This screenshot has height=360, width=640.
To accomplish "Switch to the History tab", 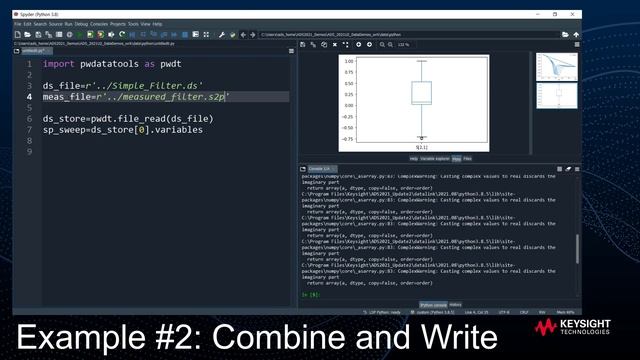I will [455, 305].
